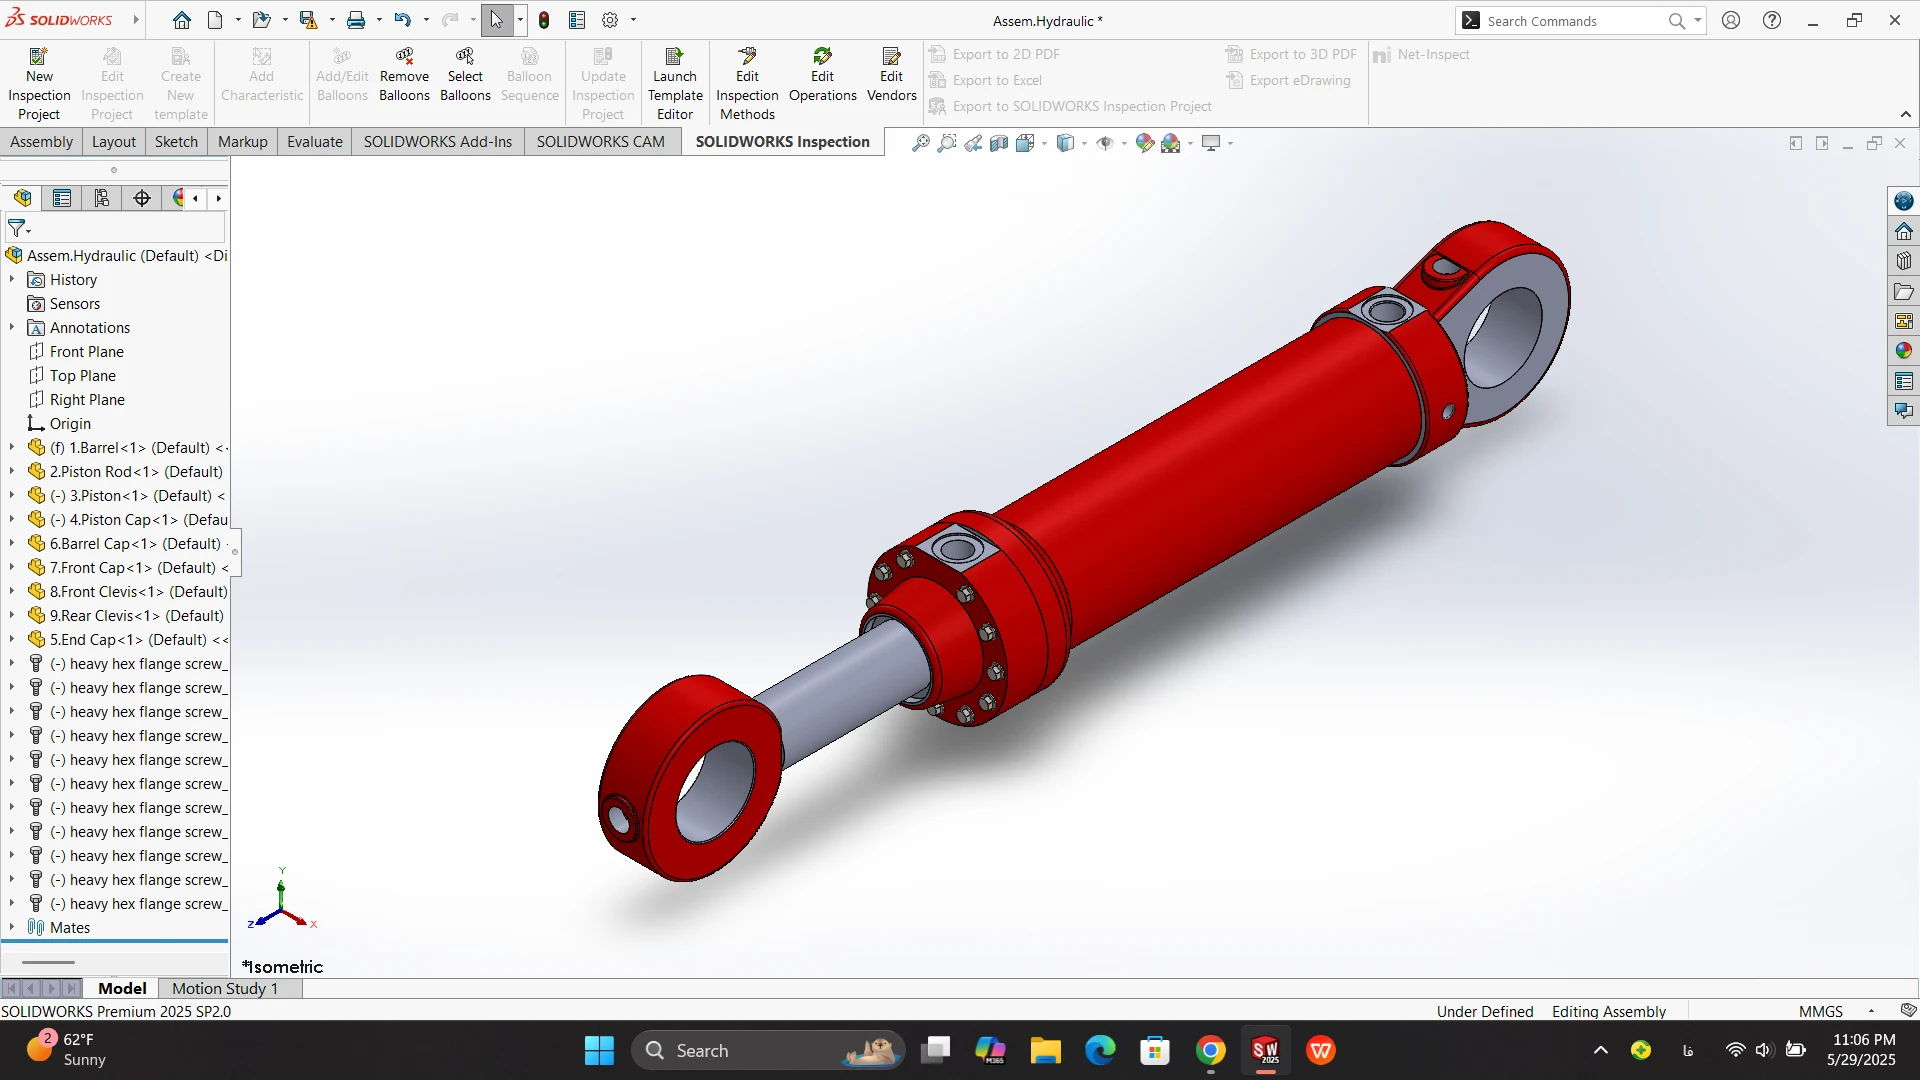
Task: Open the FeatureManager Design Tree tab
Action: 22,198
